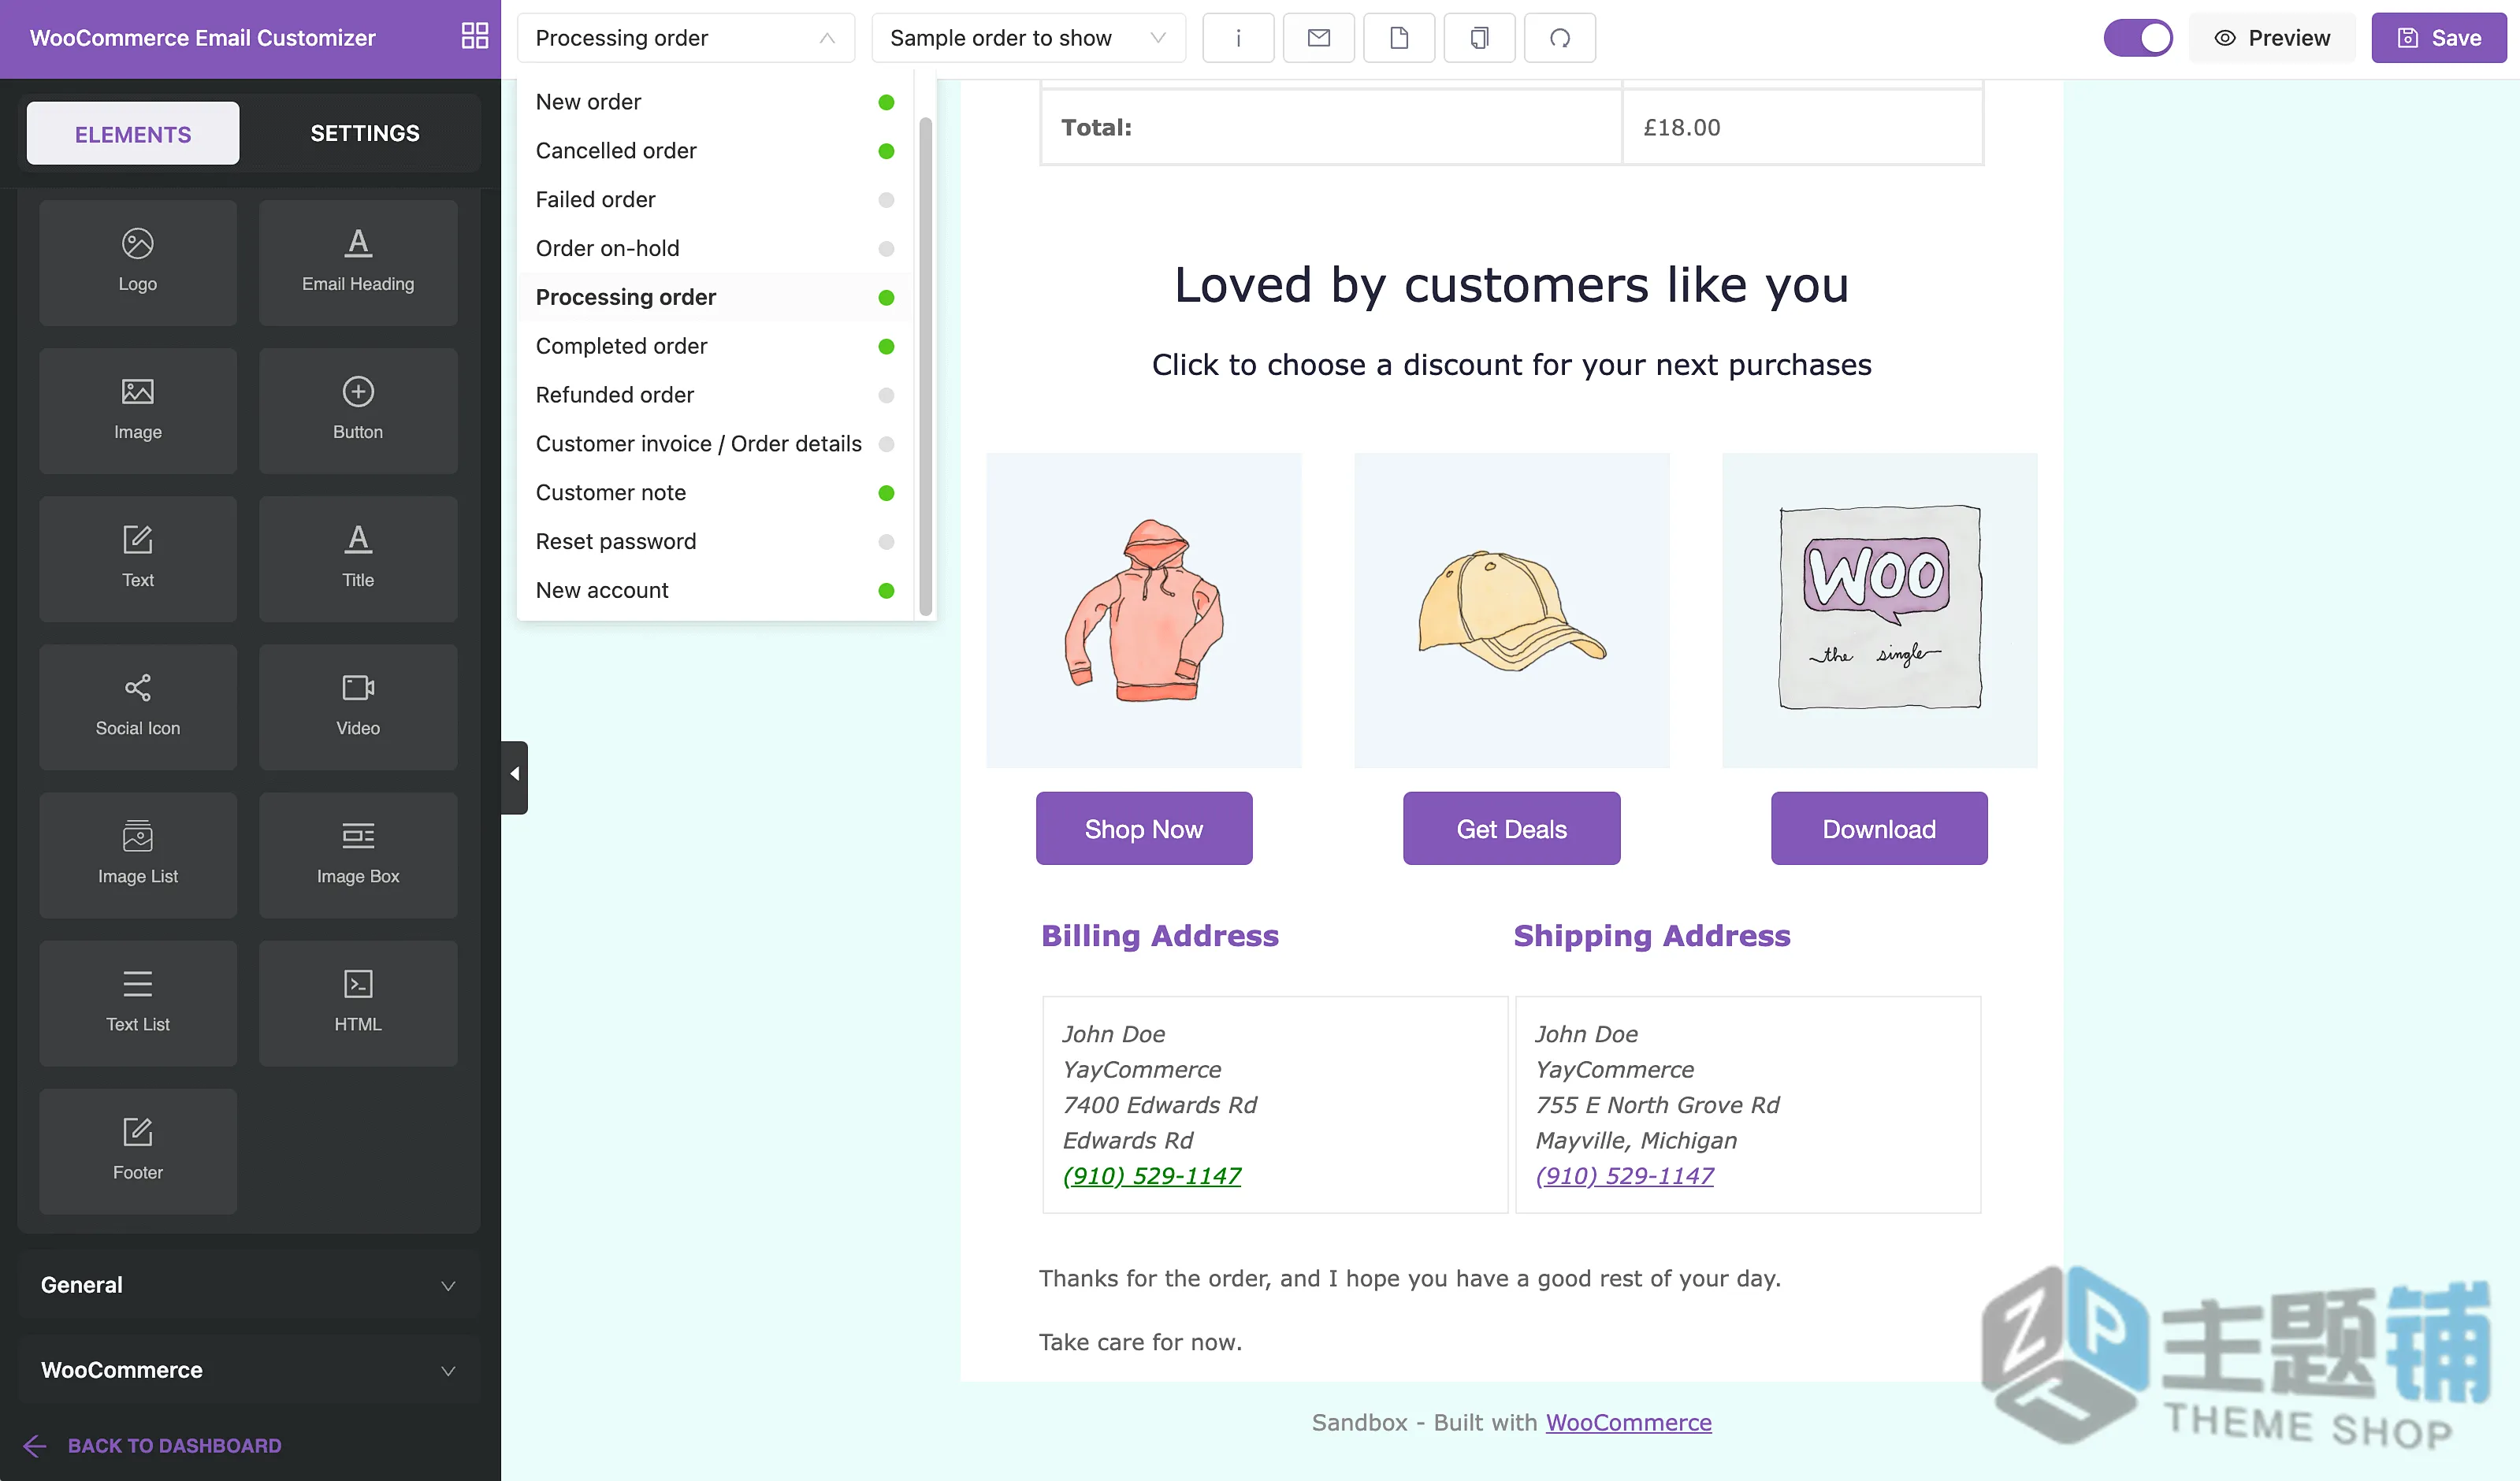Click the billing phone number link

1151,1175
